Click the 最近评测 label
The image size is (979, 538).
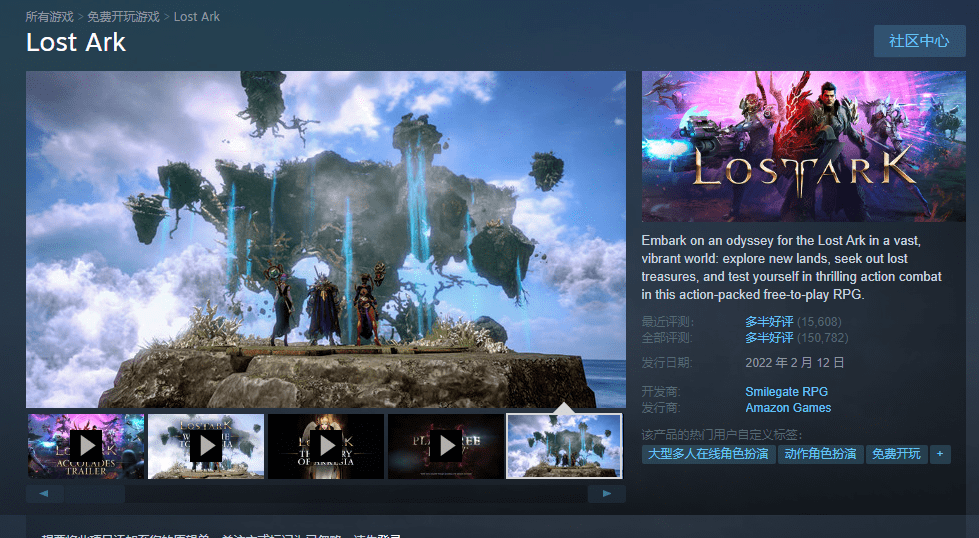(x=667, y=322)
